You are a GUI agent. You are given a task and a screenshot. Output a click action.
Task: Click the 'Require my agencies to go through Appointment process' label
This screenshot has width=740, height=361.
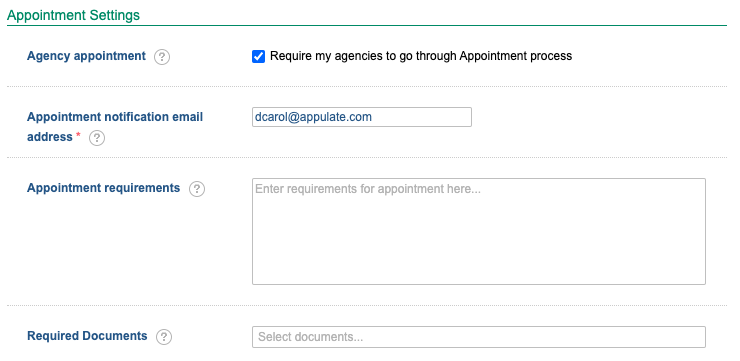click(x=421, y=56)
